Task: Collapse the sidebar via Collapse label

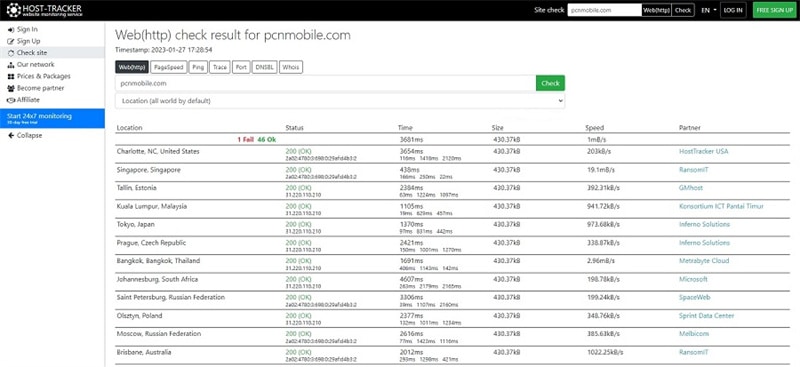Action: (x=30, y=136)
